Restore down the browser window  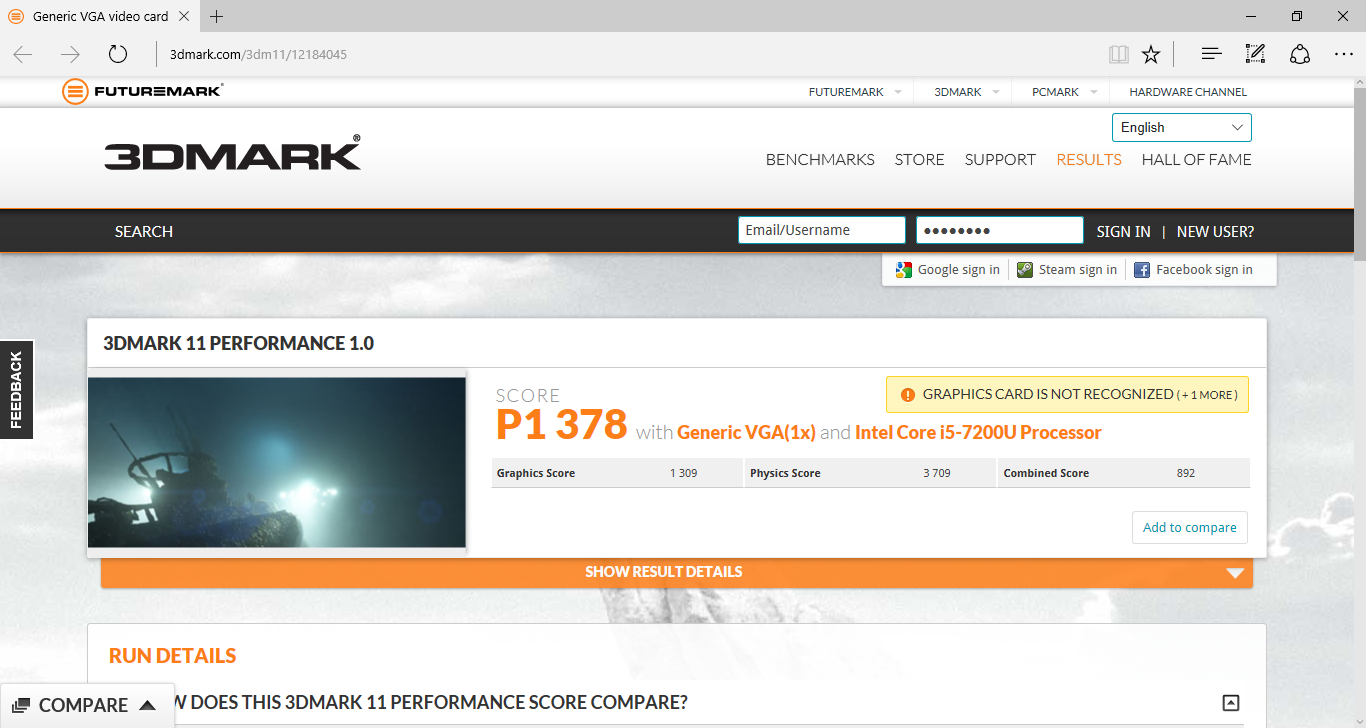[x=1297, y=16]
